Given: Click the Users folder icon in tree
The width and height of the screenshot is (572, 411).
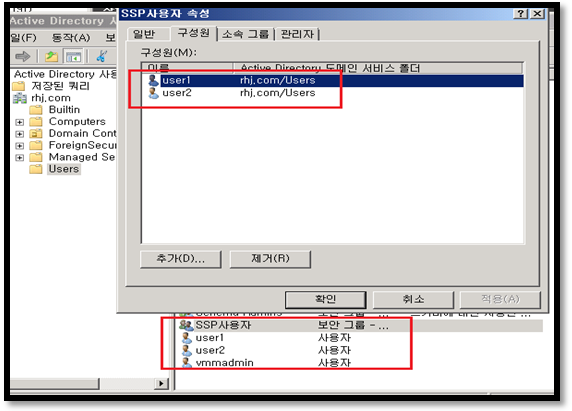Looking at the screenshot, I should click(36, 169).
